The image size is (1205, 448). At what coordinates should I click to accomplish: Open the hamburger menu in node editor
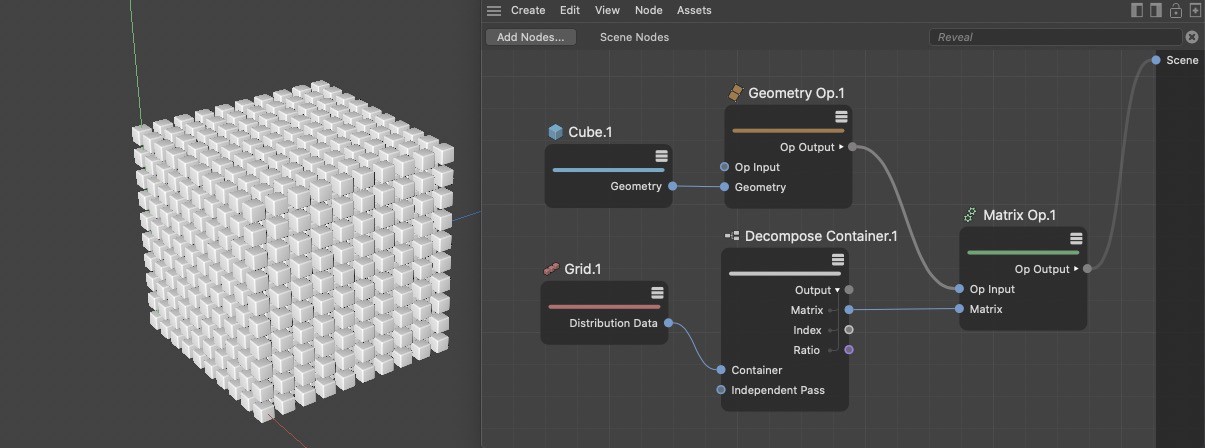tap(494, 11)
